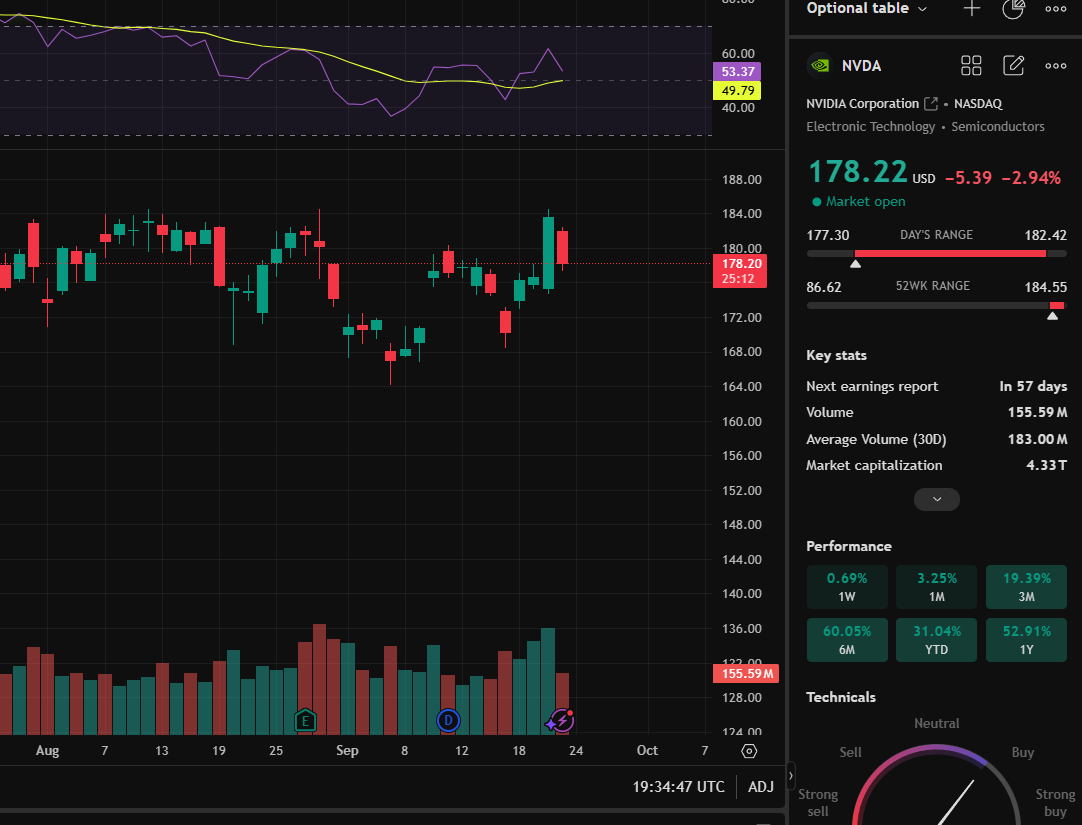This screenshot has height=825, width=1082.
Task: Open the three-dot menu in NVDA details
Action: point(1056,66)
